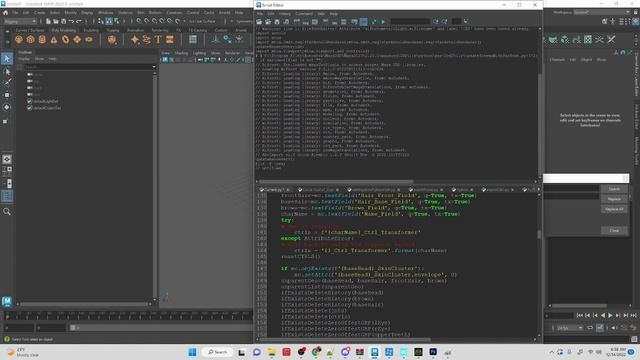Click the new scene icon in status line
Screen dimensions: 640x360
(x=48, y=21)
